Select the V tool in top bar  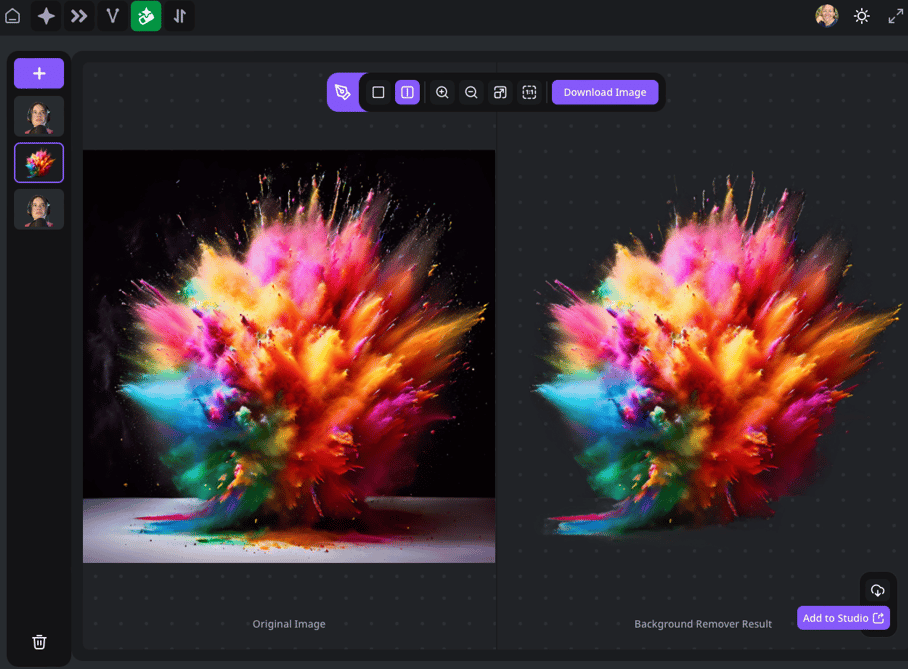(x=112, y=16)
